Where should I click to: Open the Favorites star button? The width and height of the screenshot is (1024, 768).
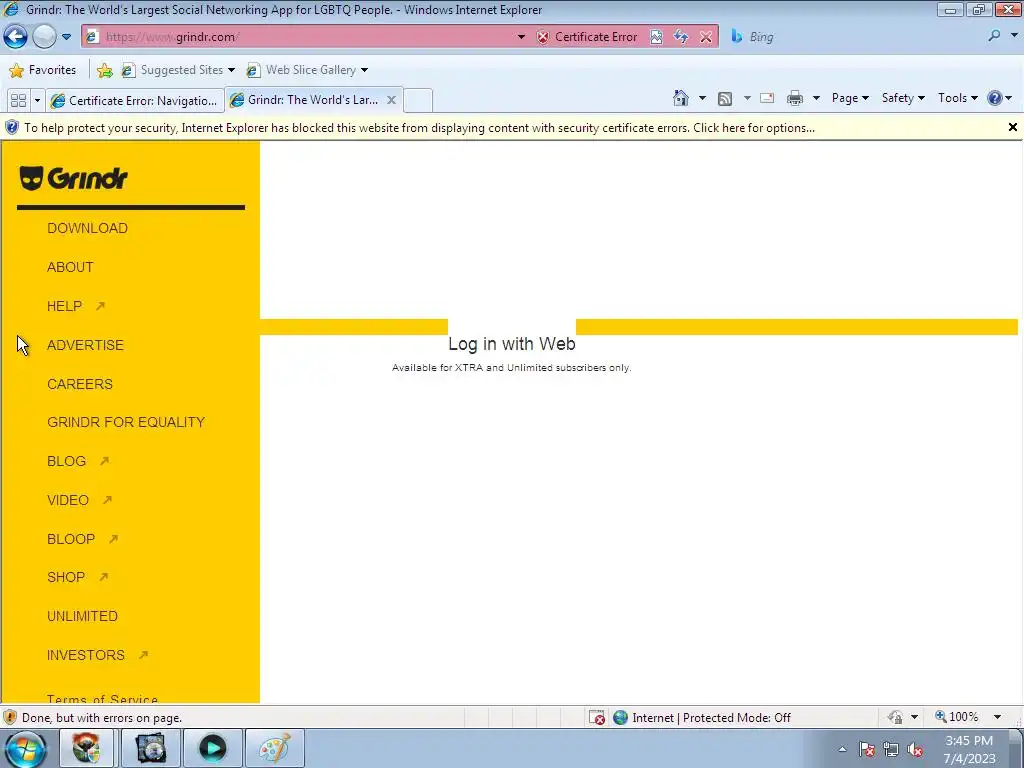click(43, 70)
